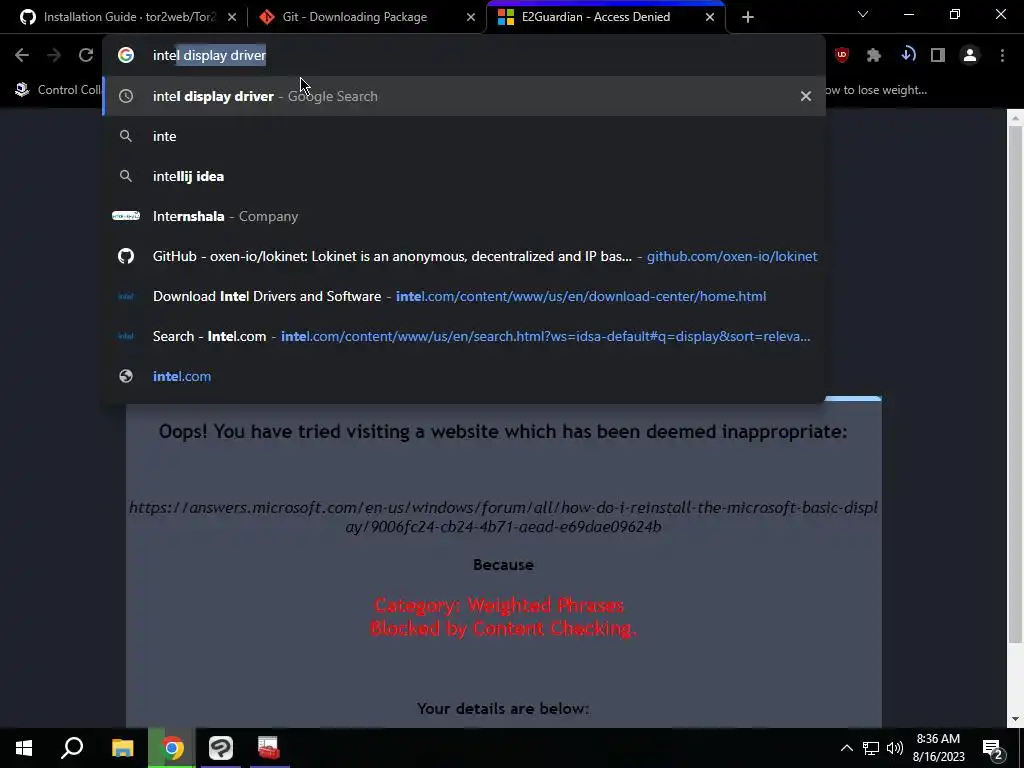The image size is (1024, 768).
Task: Choose the 'inte' search suggestion
Action: tap(464, 136)
